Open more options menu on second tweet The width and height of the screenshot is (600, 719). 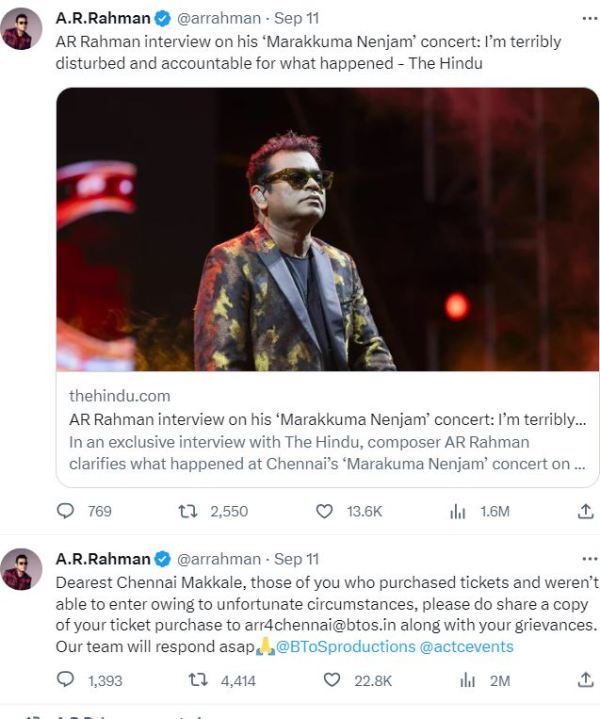tap(589, 559)
